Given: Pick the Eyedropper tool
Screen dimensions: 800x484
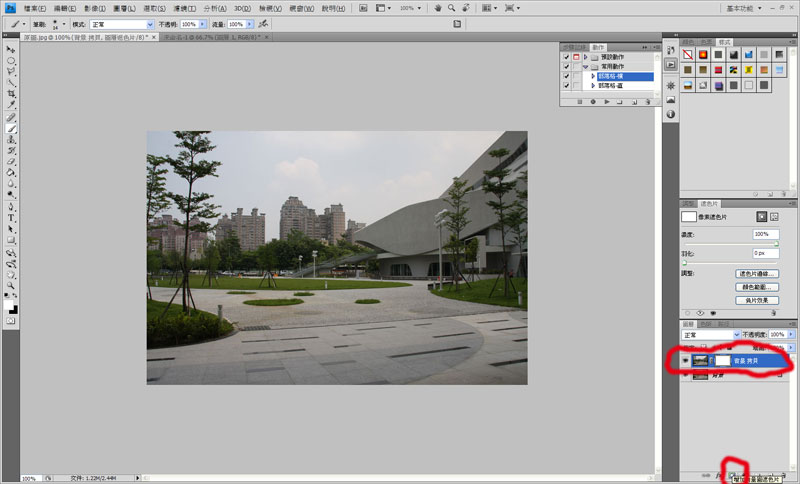Looking at the screenshot, I should [x=11, y=105].
